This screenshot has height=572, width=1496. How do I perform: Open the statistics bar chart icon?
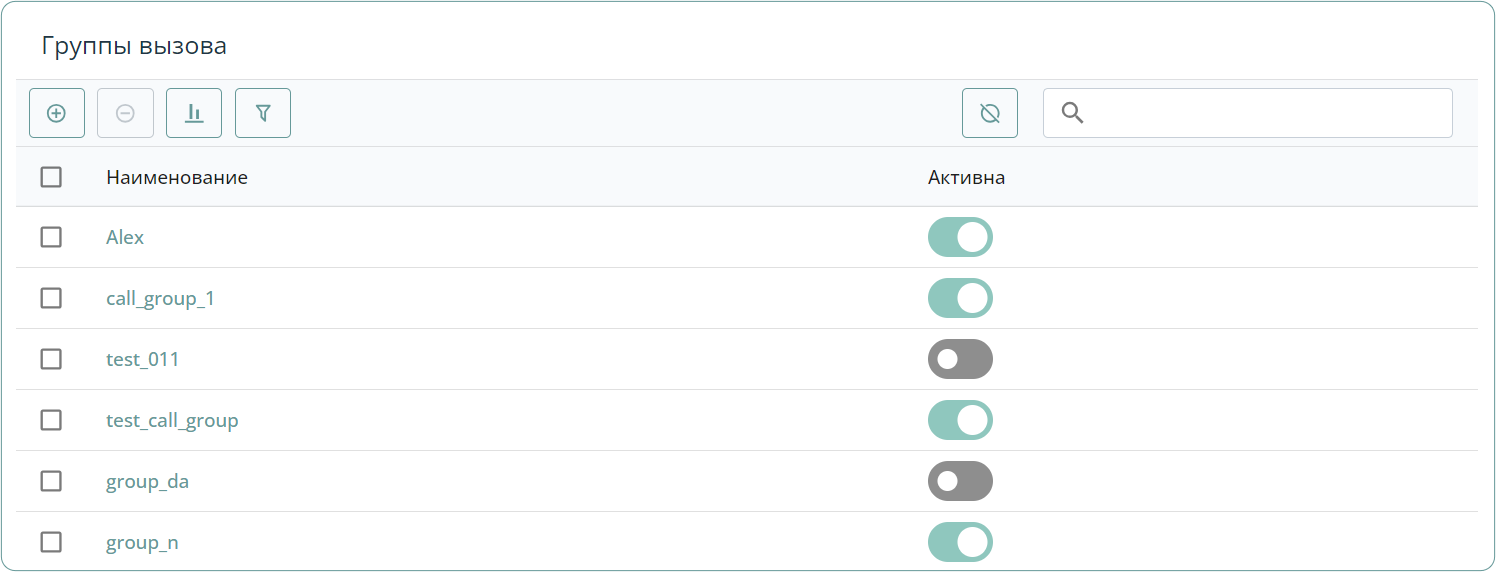coord(194,113)
